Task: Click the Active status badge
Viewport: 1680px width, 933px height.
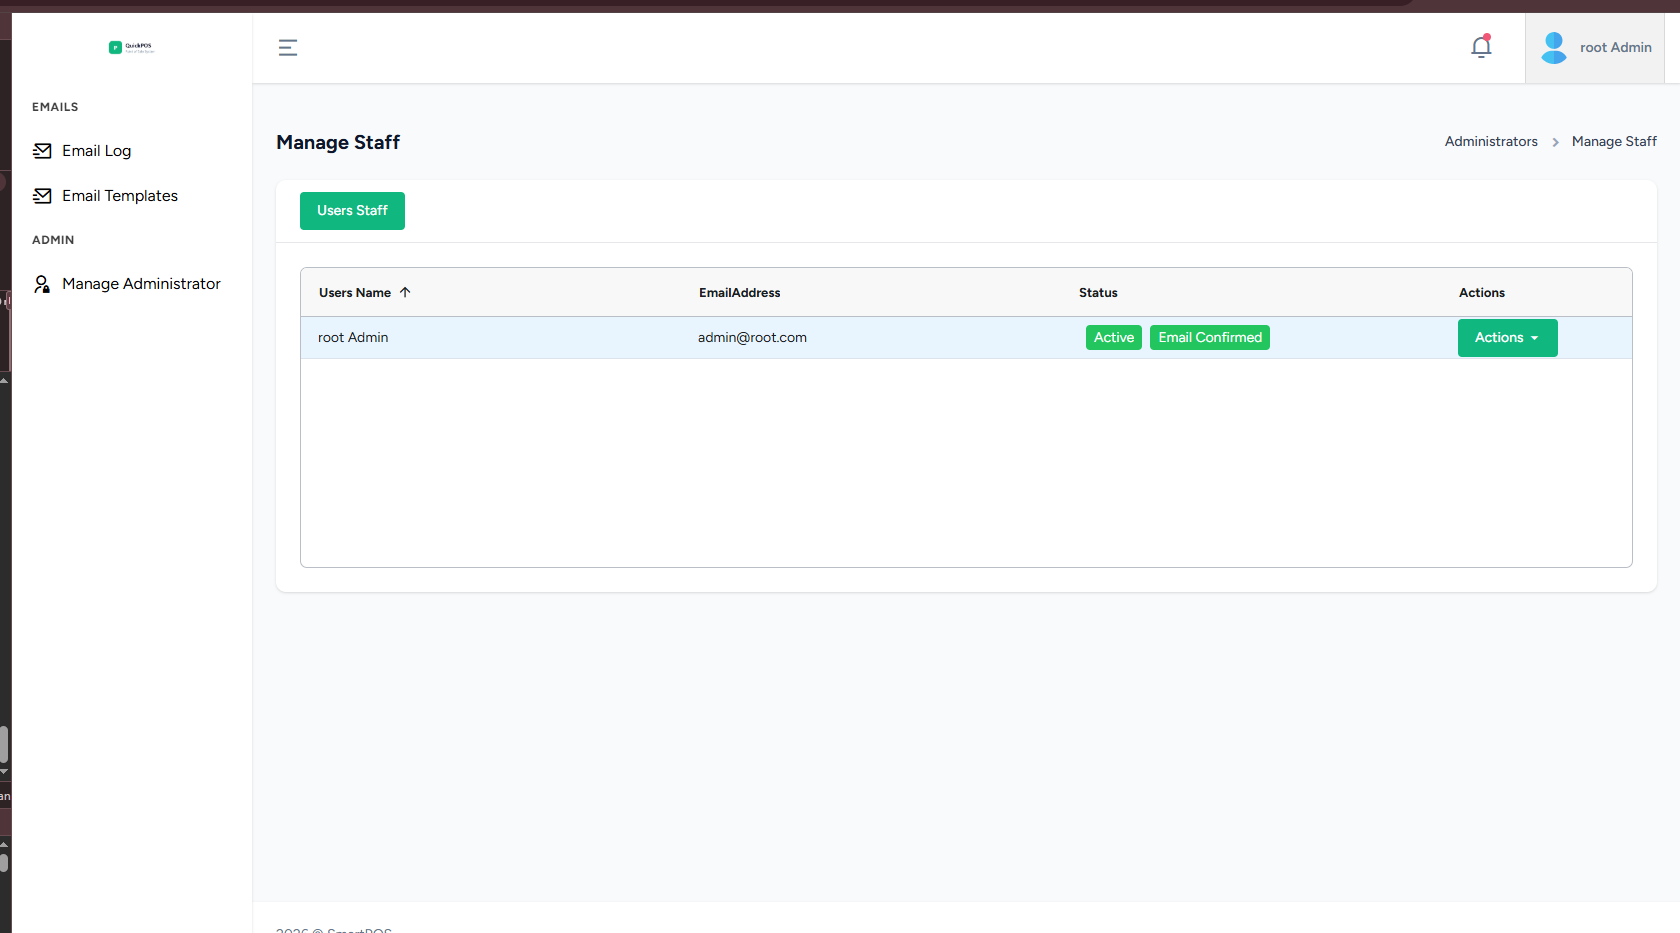Action: 1113,338
